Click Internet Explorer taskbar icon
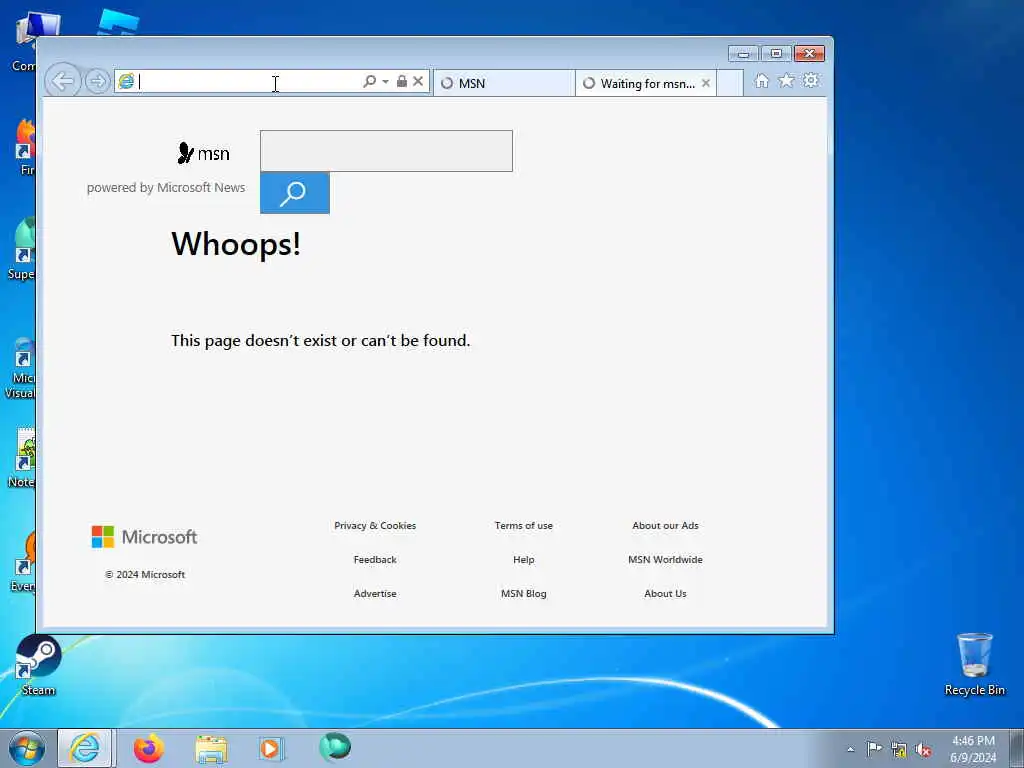 coord(85,748)
